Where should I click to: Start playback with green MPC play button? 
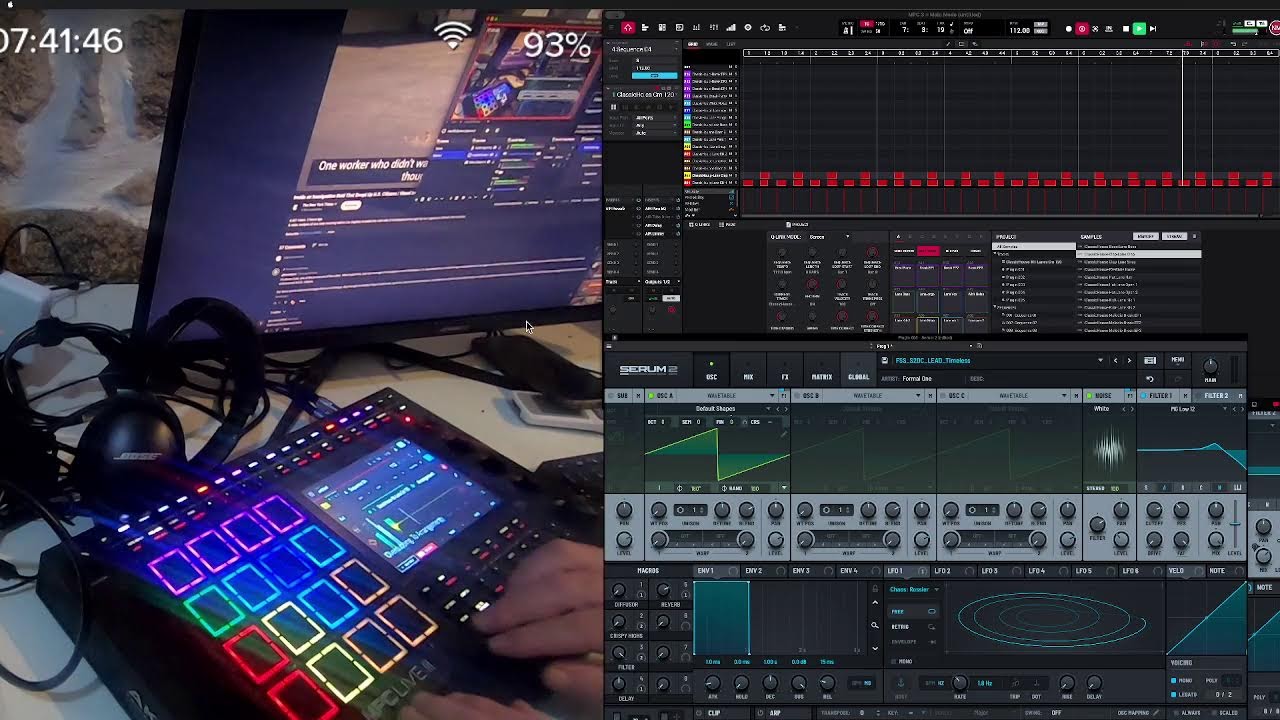pos(1139,29)
